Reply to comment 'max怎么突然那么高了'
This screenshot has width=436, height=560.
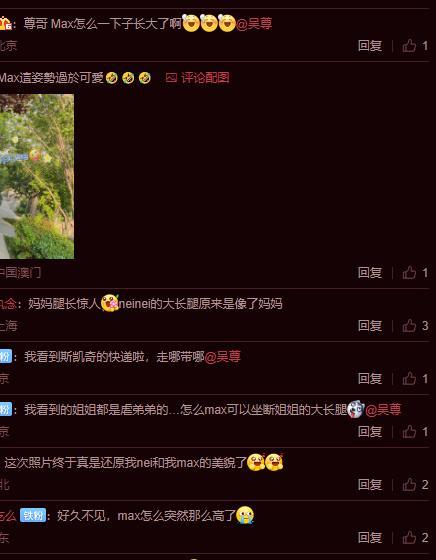370,538
